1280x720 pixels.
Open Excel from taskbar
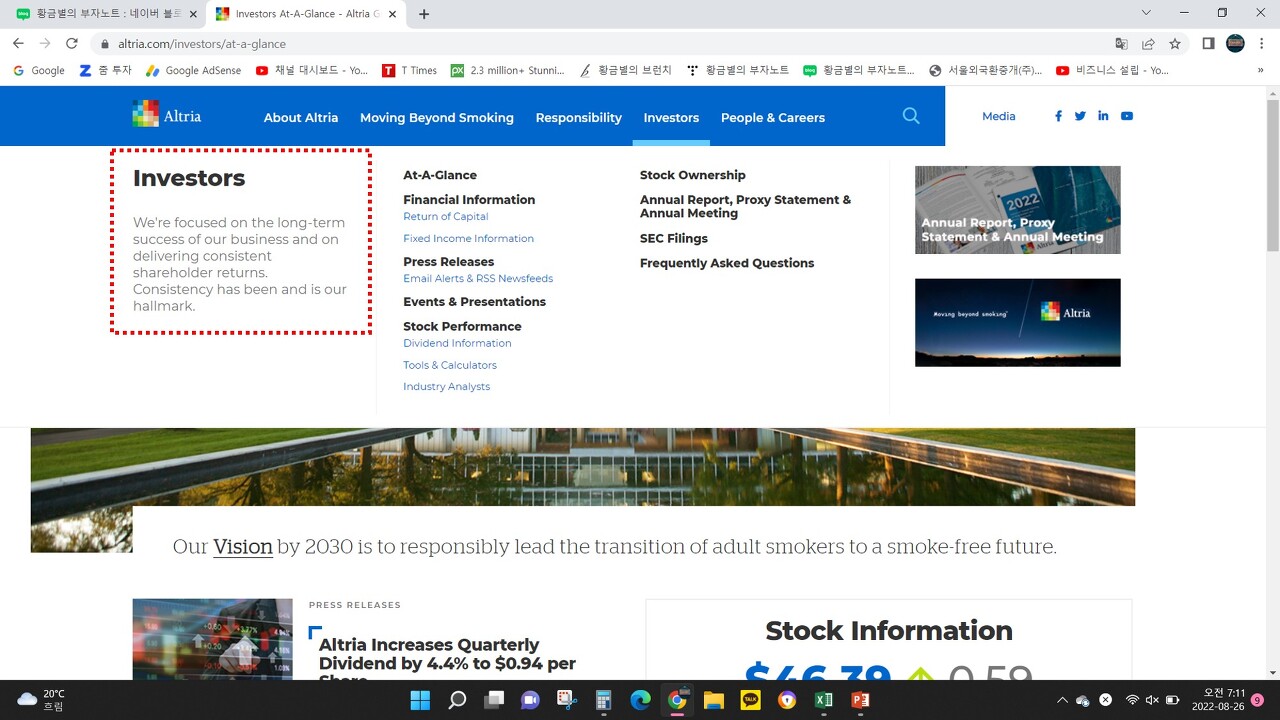coord(823,700)
